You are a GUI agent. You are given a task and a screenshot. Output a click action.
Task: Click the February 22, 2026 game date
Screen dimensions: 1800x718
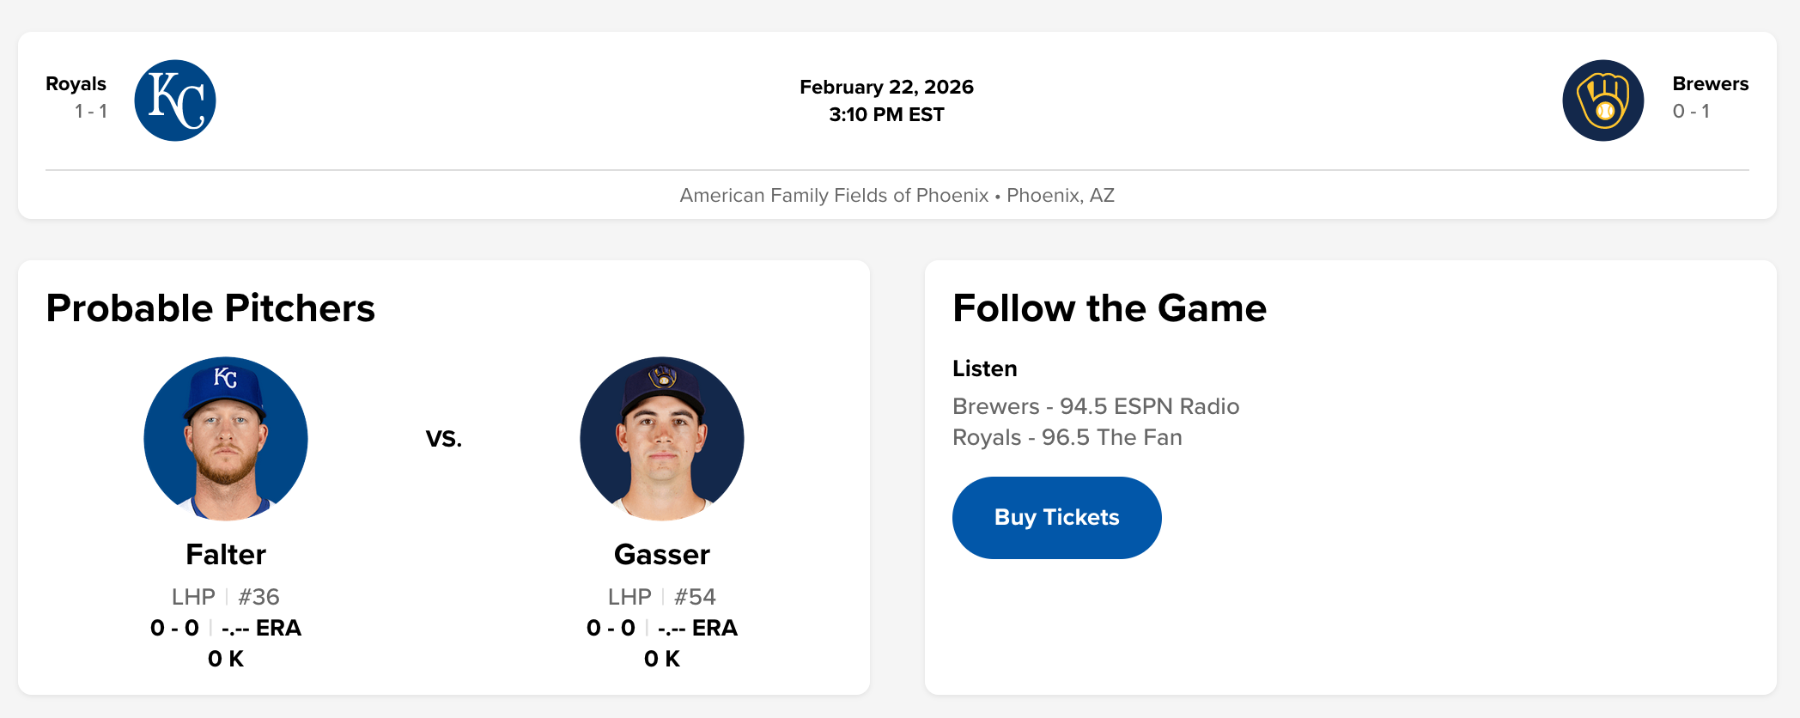886,87
